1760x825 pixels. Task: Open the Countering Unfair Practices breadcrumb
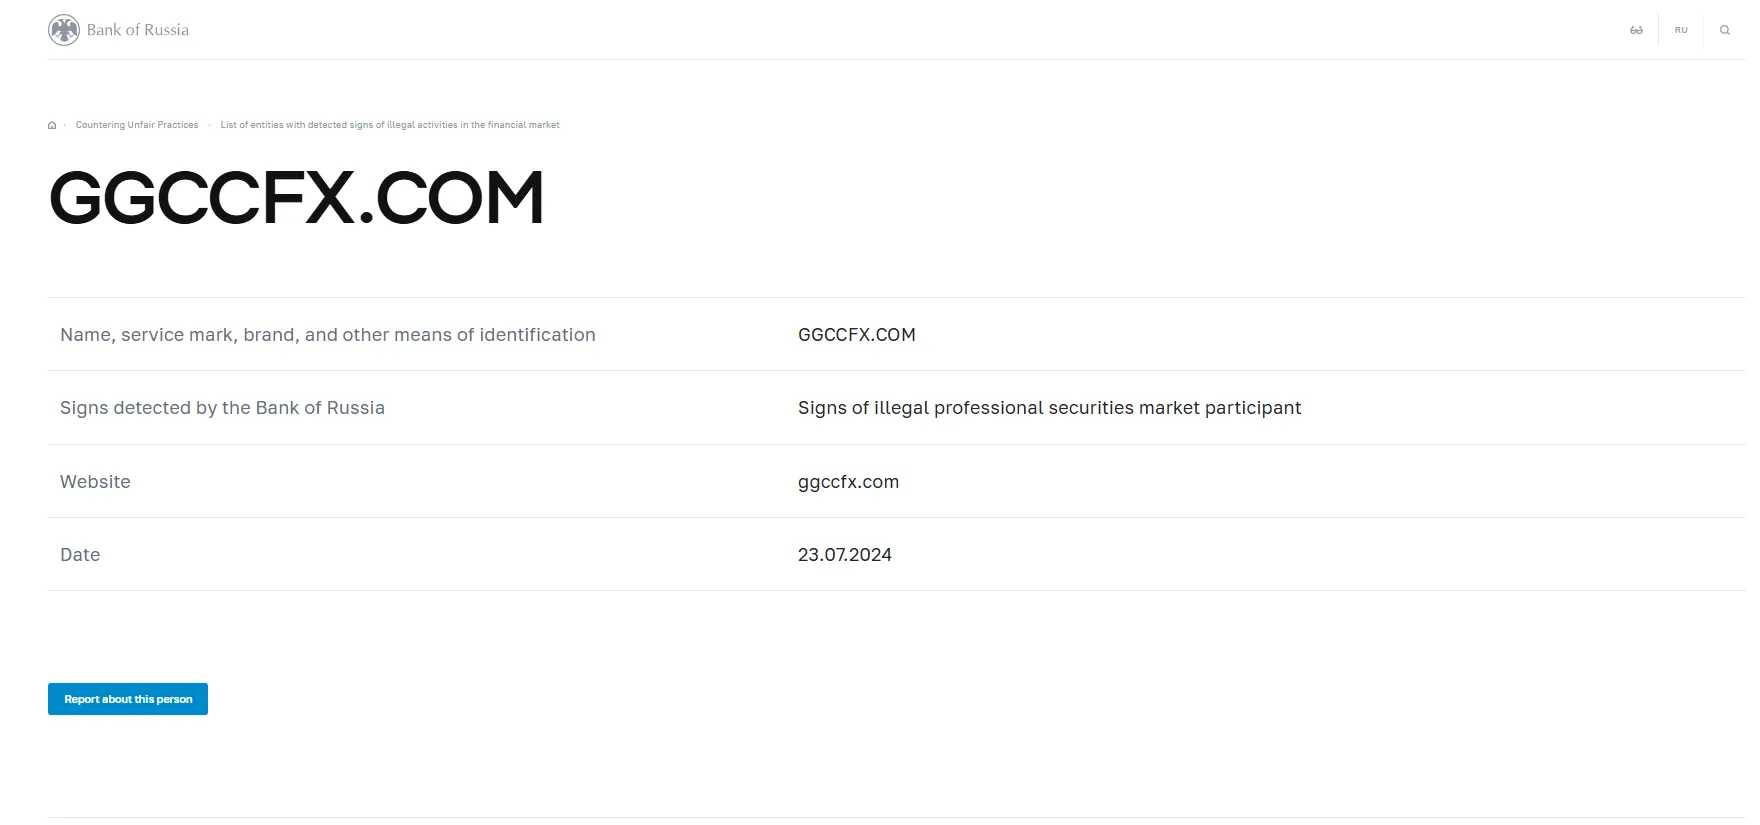(x=137, y=125)
